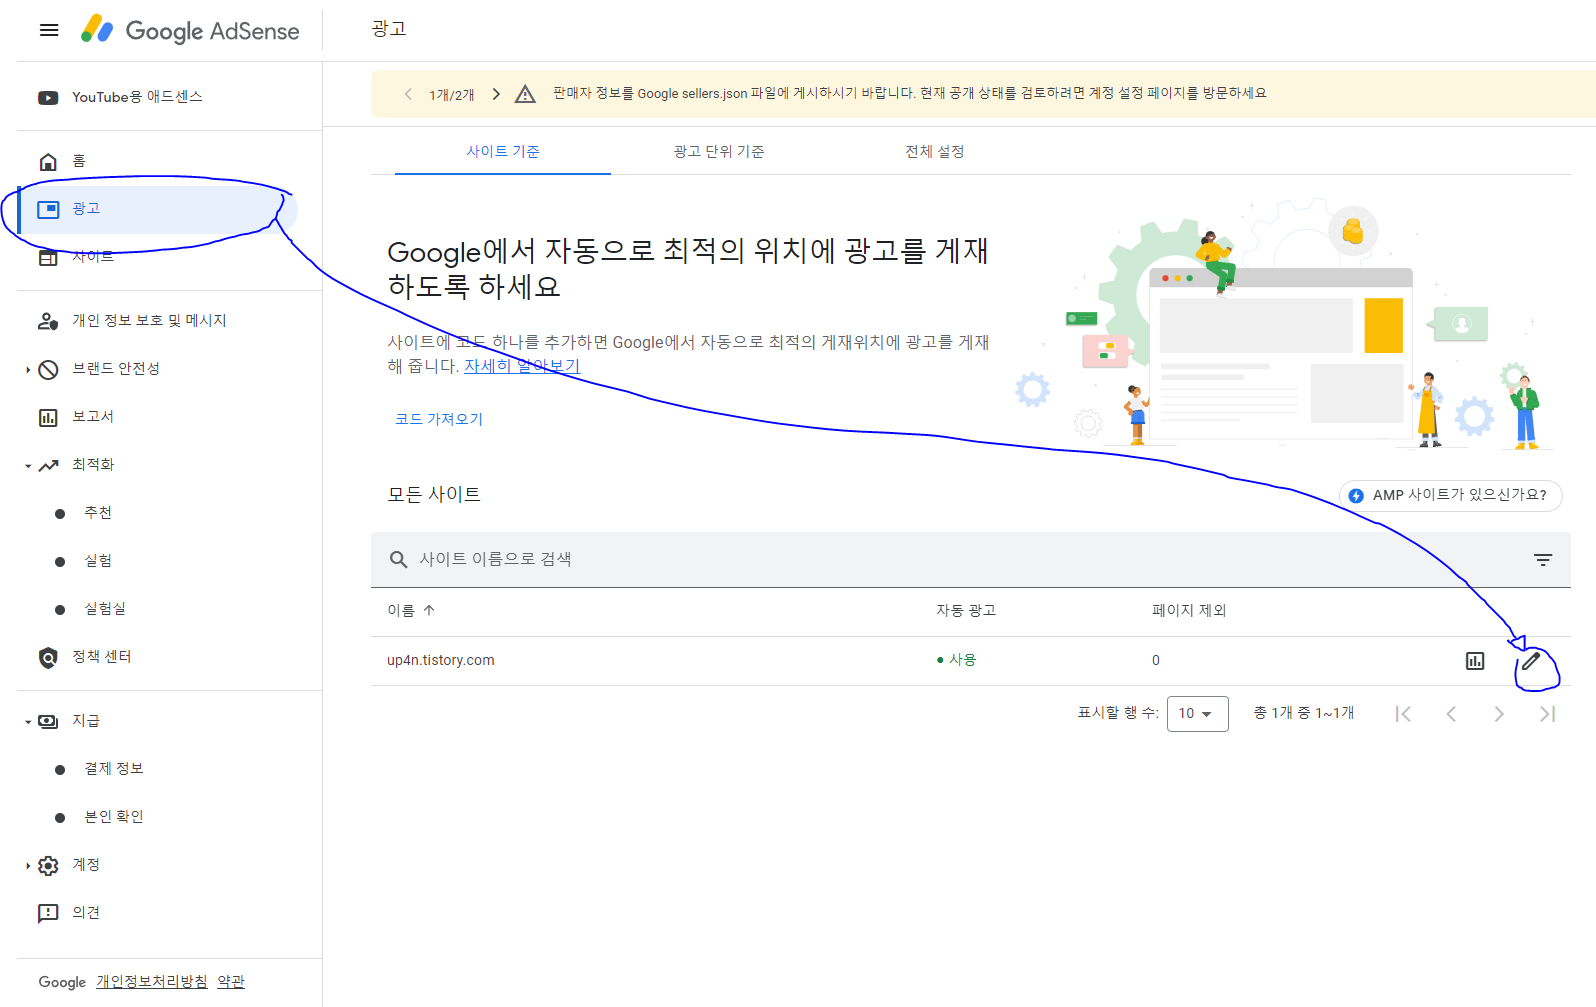Expand the 브랜드 안전성 arrow

click(27, 369)
